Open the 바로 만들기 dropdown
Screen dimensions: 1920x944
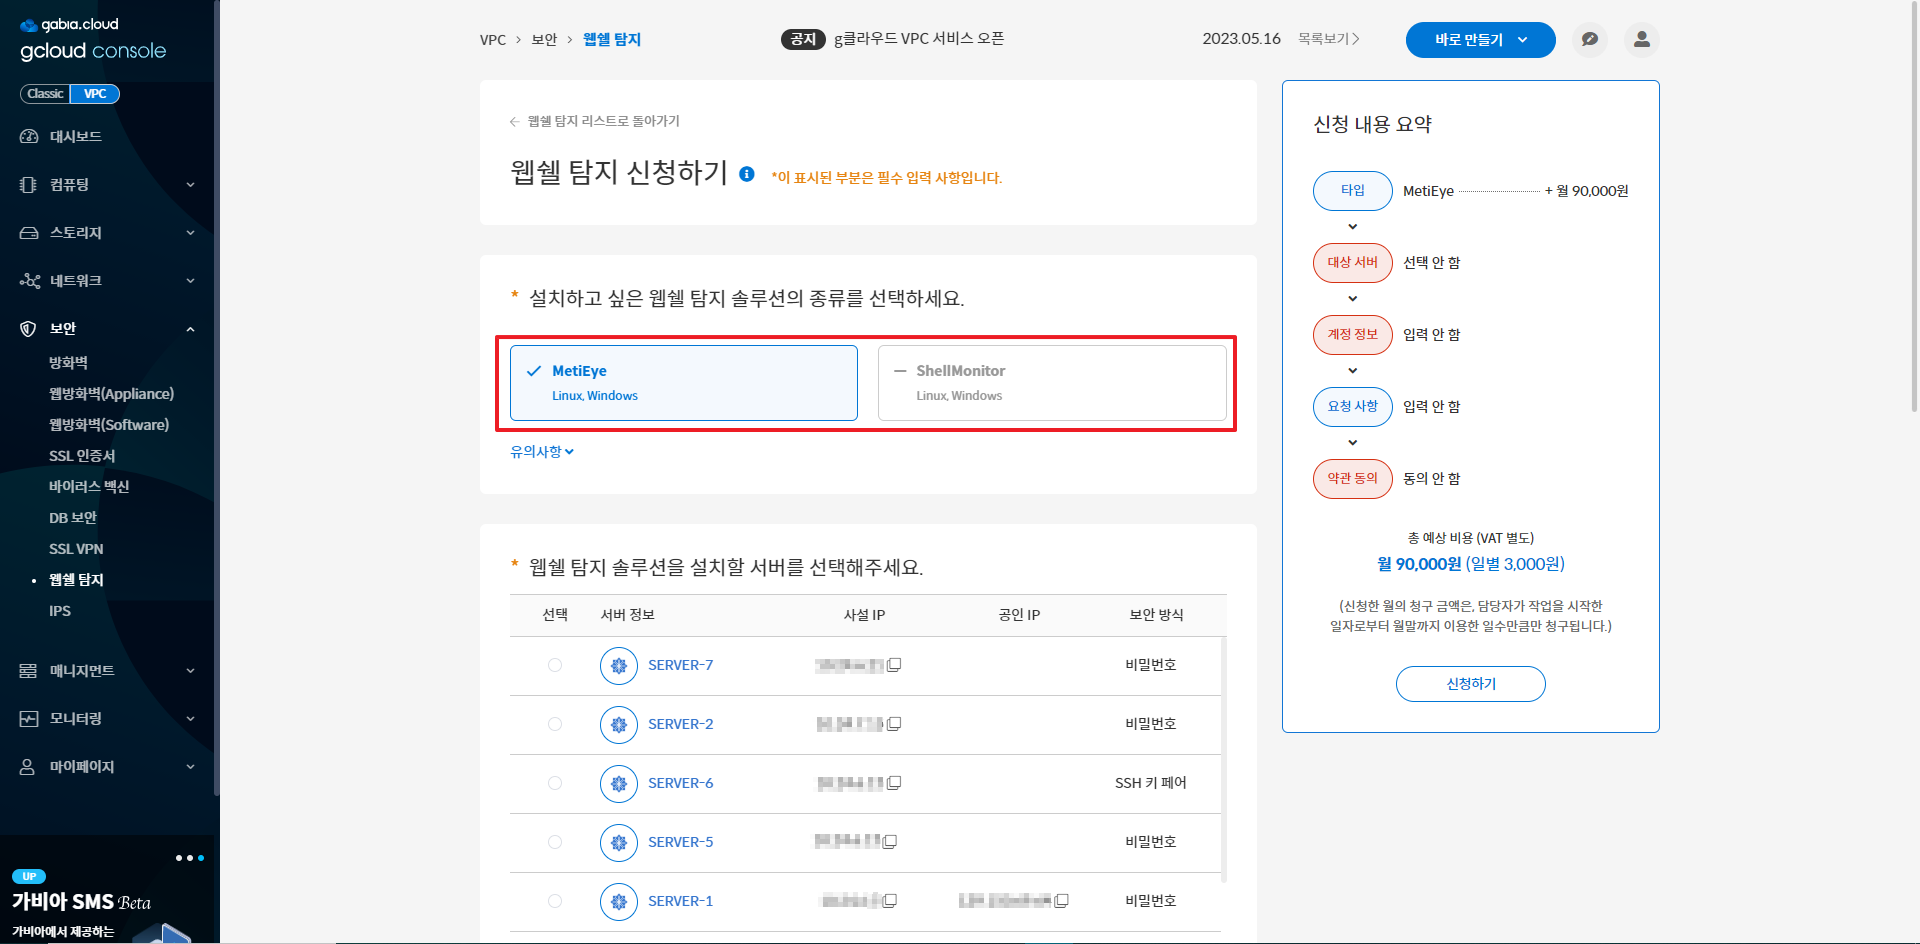(x=1480, y=40)
